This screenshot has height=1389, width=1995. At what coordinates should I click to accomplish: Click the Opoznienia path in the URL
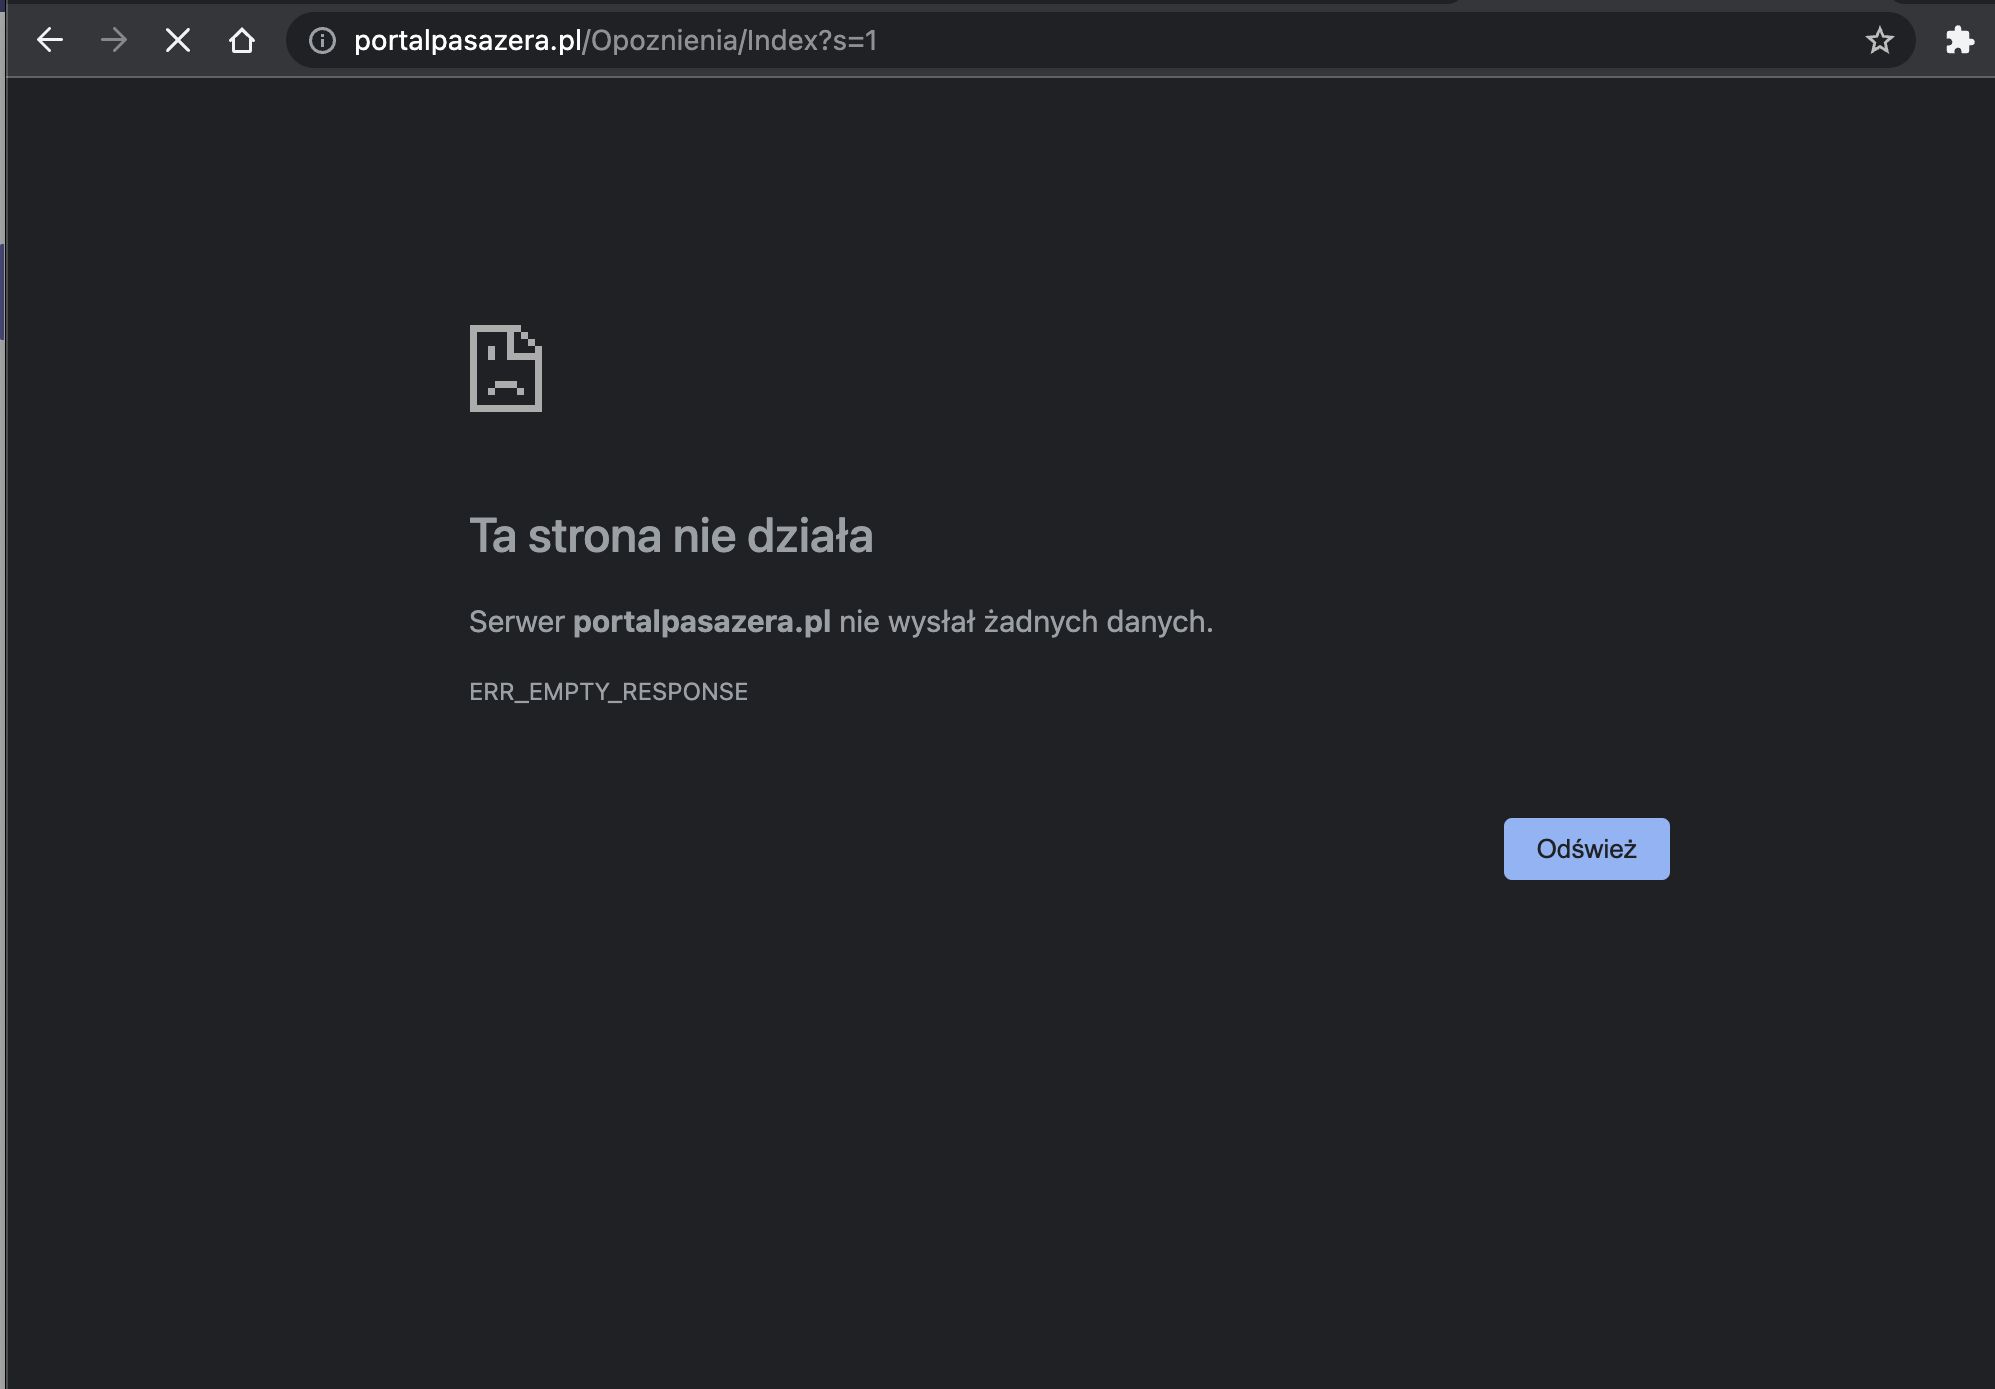pos(661,41)
